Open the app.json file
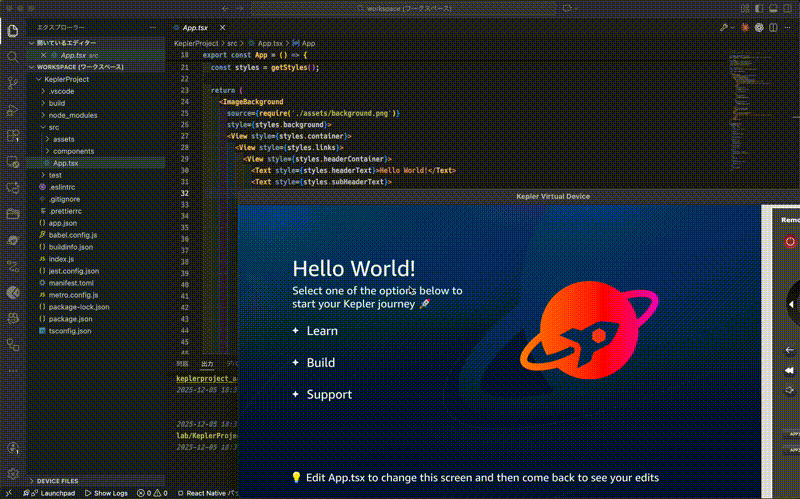 point(96,223)
